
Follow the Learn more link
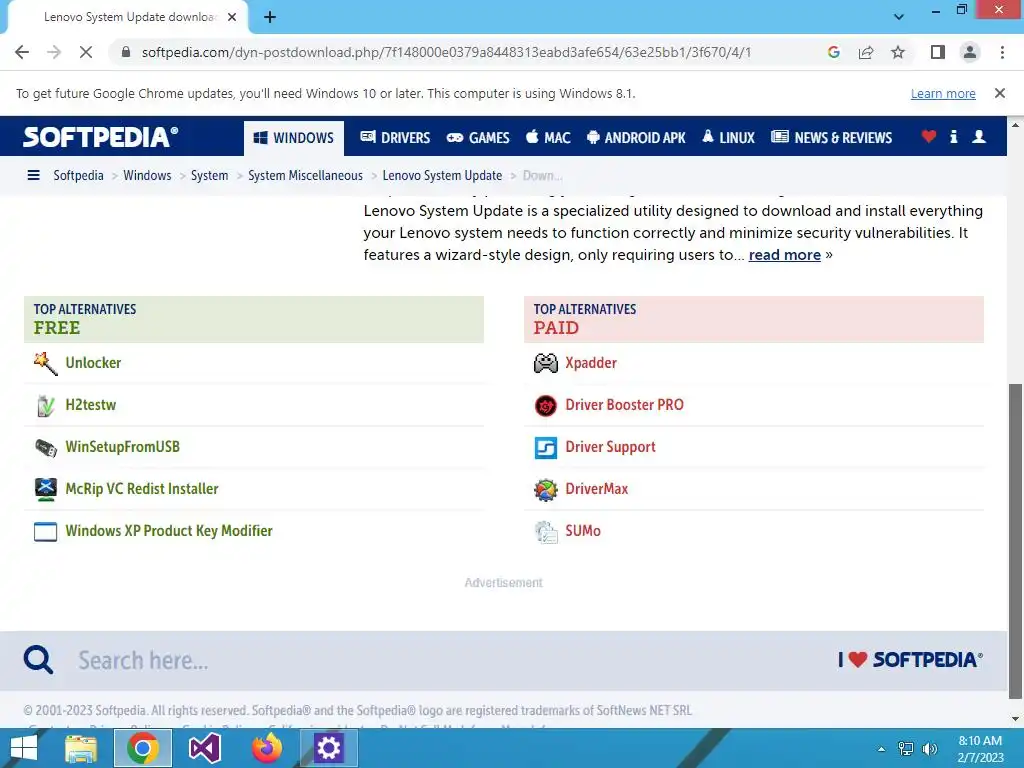coord(943,93)
